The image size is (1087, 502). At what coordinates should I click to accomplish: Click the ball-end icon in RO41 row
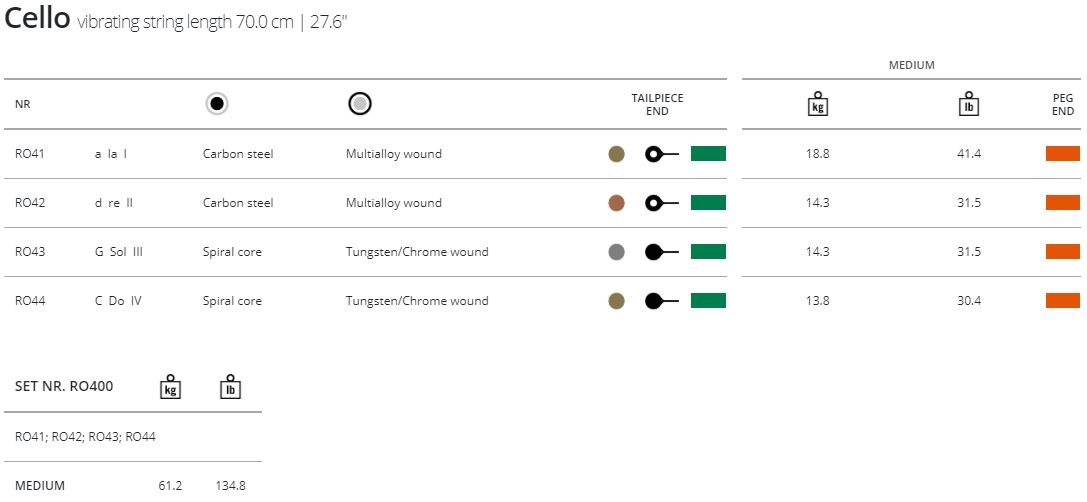[661, 154]
